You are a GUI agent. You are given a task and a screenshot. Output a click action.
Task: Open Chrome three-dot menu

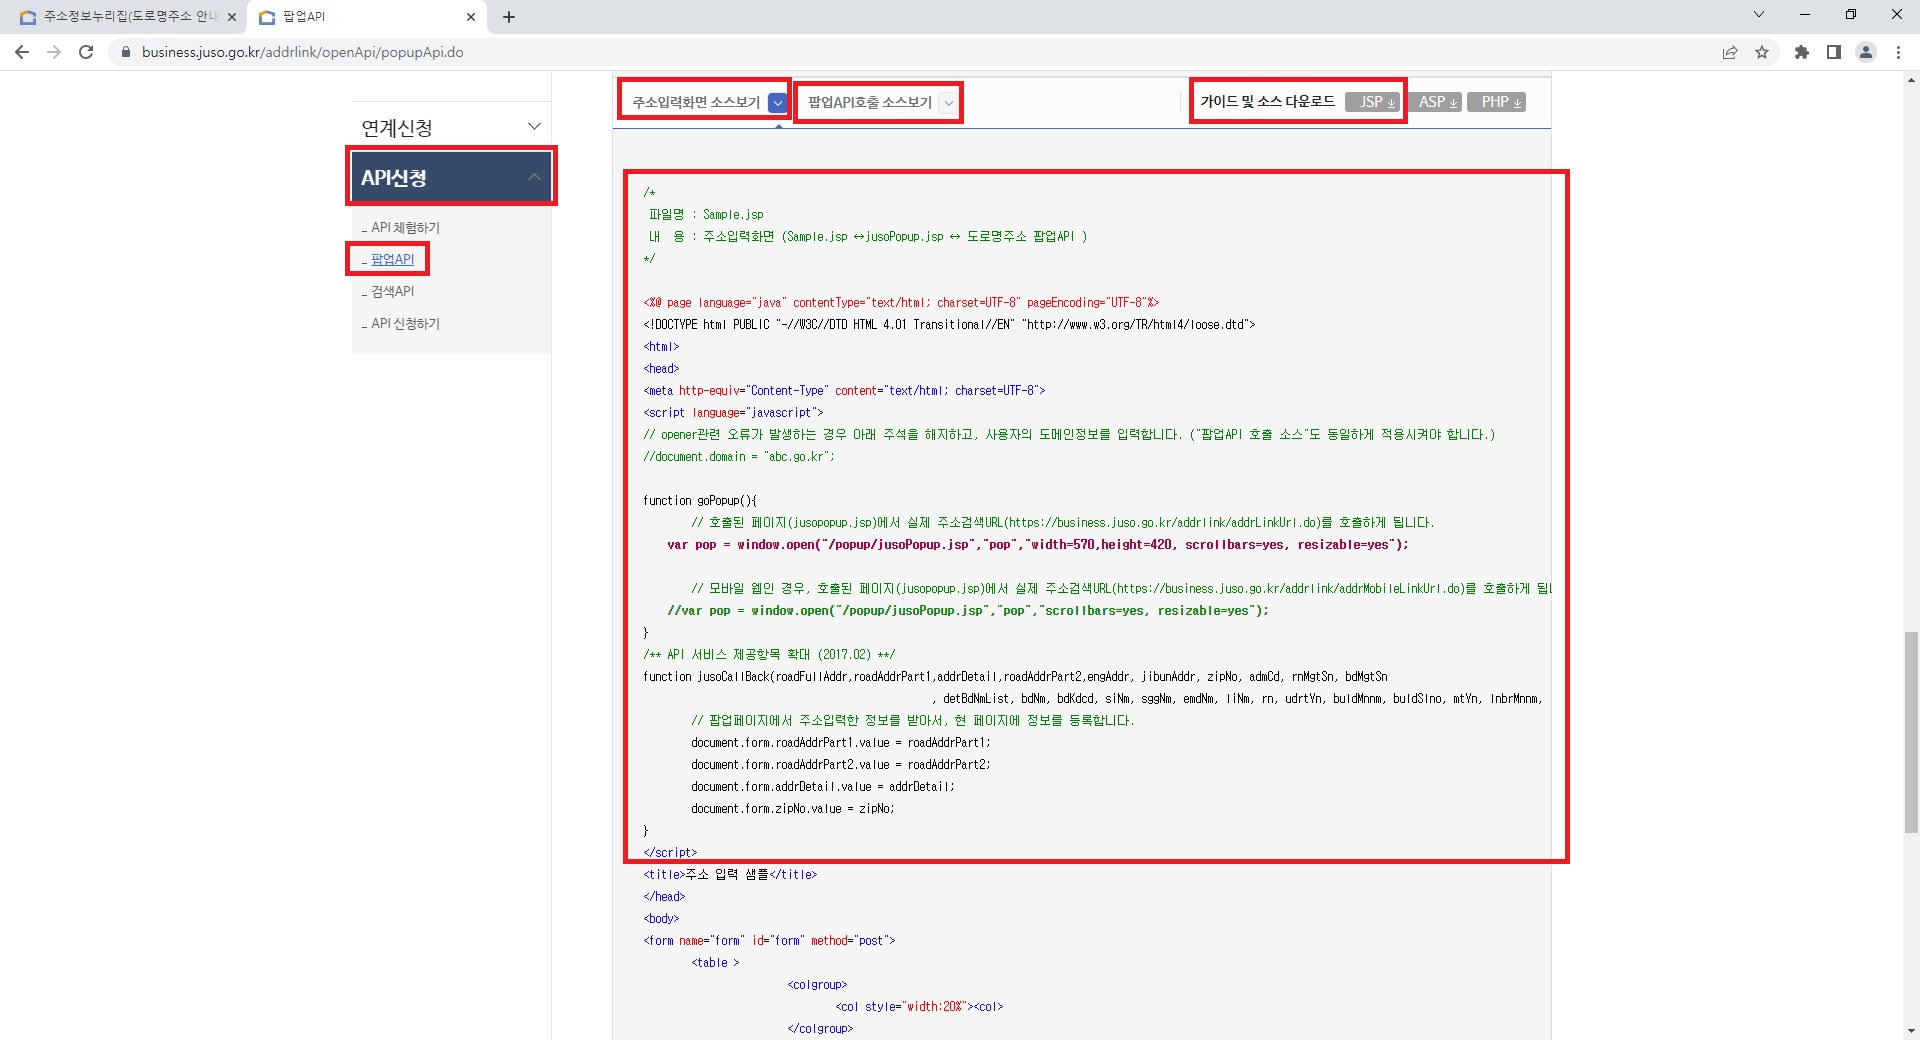point(1898,52)
